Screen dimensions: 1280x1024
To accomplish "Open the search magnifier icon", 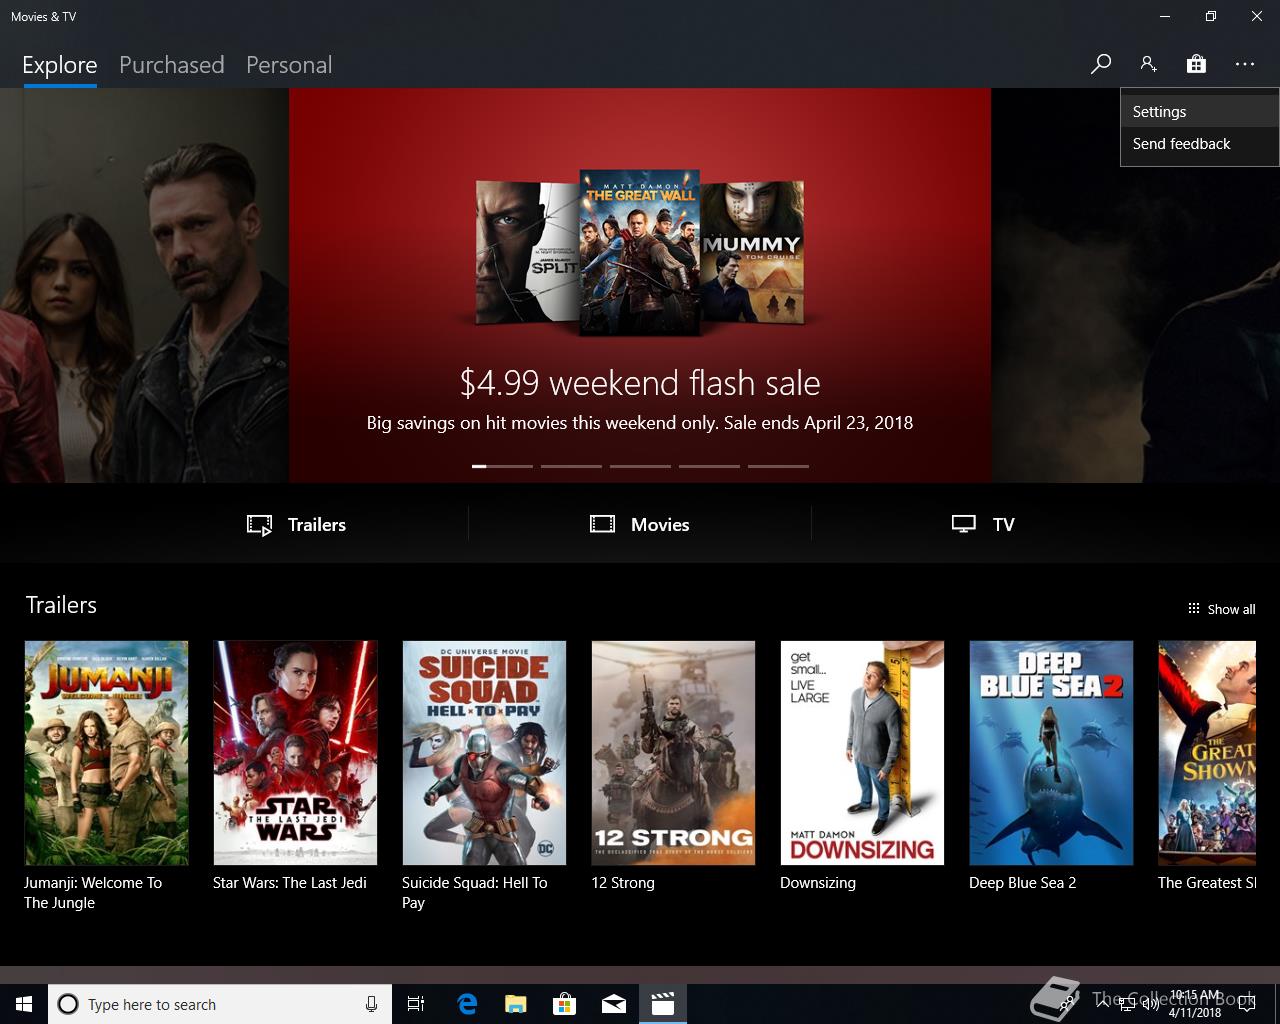I will pos(1101,64).
